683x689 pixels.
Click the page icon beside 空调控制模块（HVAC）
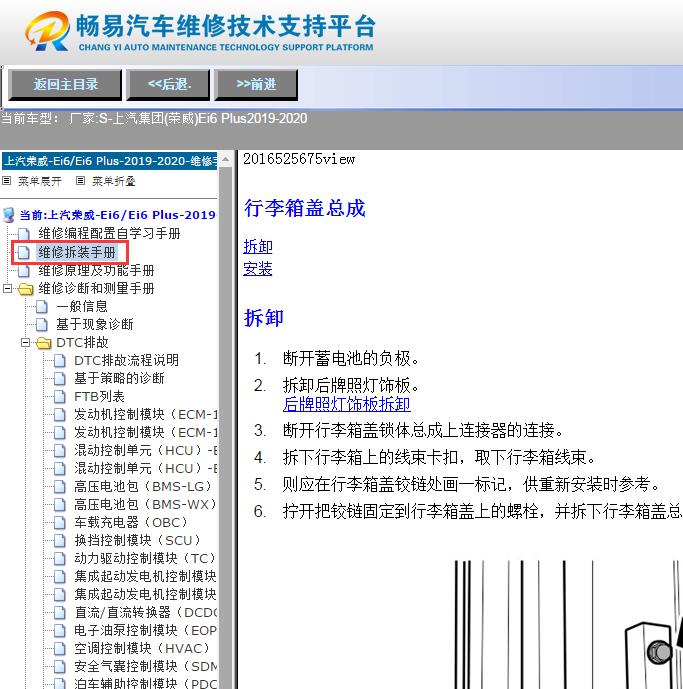point(60,649)
